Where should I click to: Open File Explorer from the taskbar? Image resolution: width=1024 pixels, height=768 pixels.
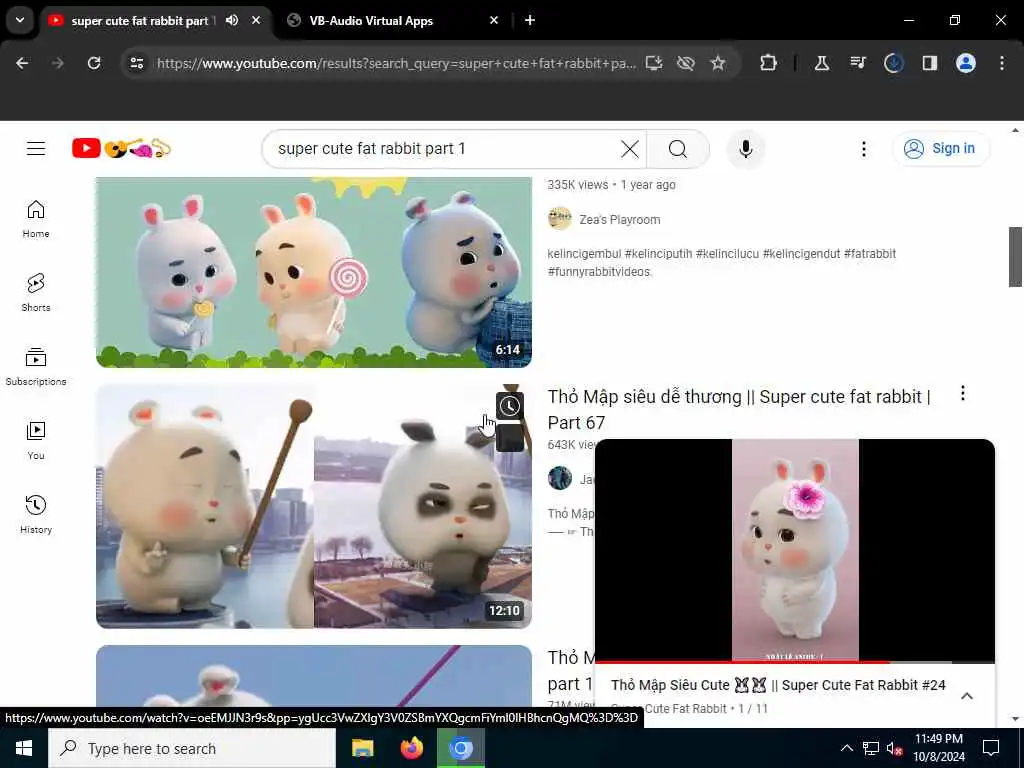click(362, 748)
